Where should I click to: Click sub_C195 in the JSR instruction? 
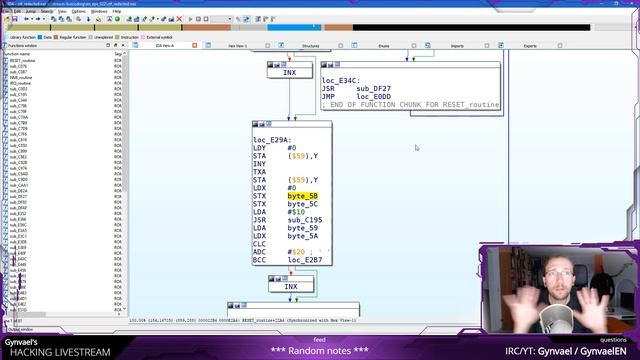coord(305,220)
